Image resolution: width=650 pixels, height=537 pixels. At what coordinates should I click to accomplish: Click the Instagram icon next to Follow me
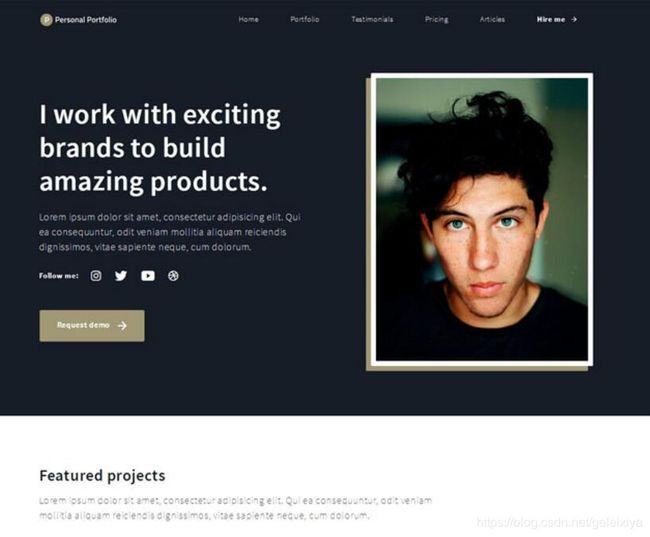96,276
